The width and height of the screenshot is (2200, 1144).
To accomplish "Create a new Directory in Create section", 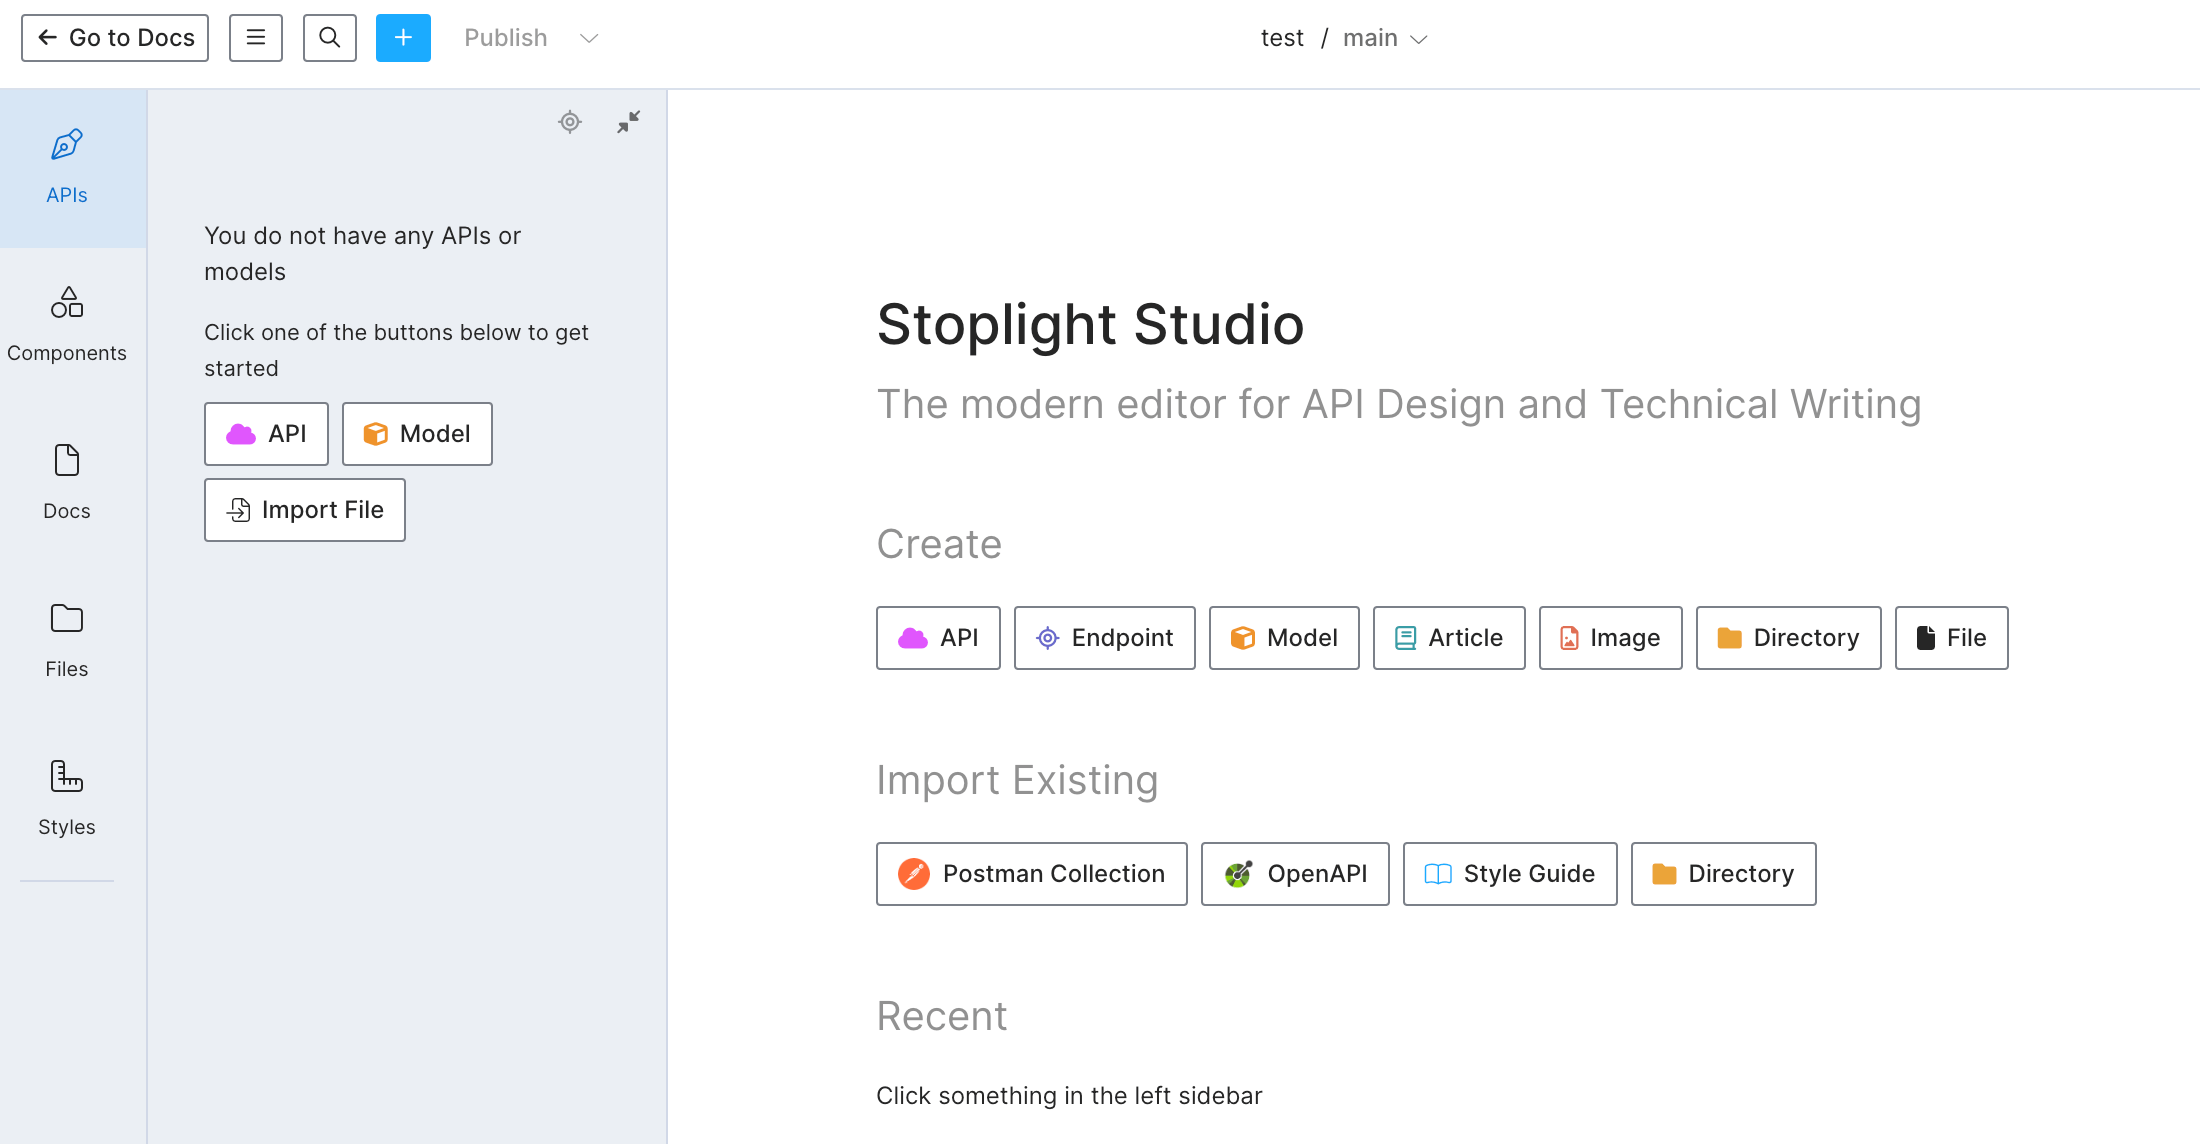I will click(1789, 638).
